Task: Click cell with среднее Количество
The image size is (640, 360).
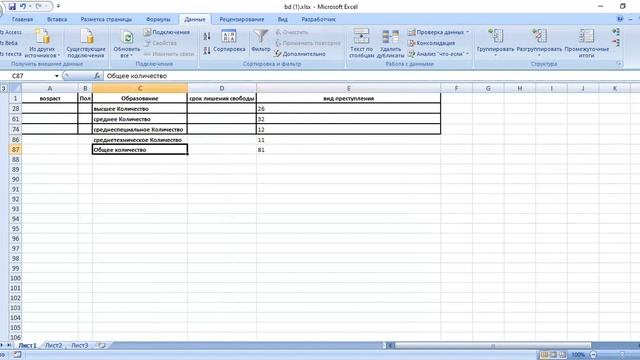Action: (x=140, y=119)
